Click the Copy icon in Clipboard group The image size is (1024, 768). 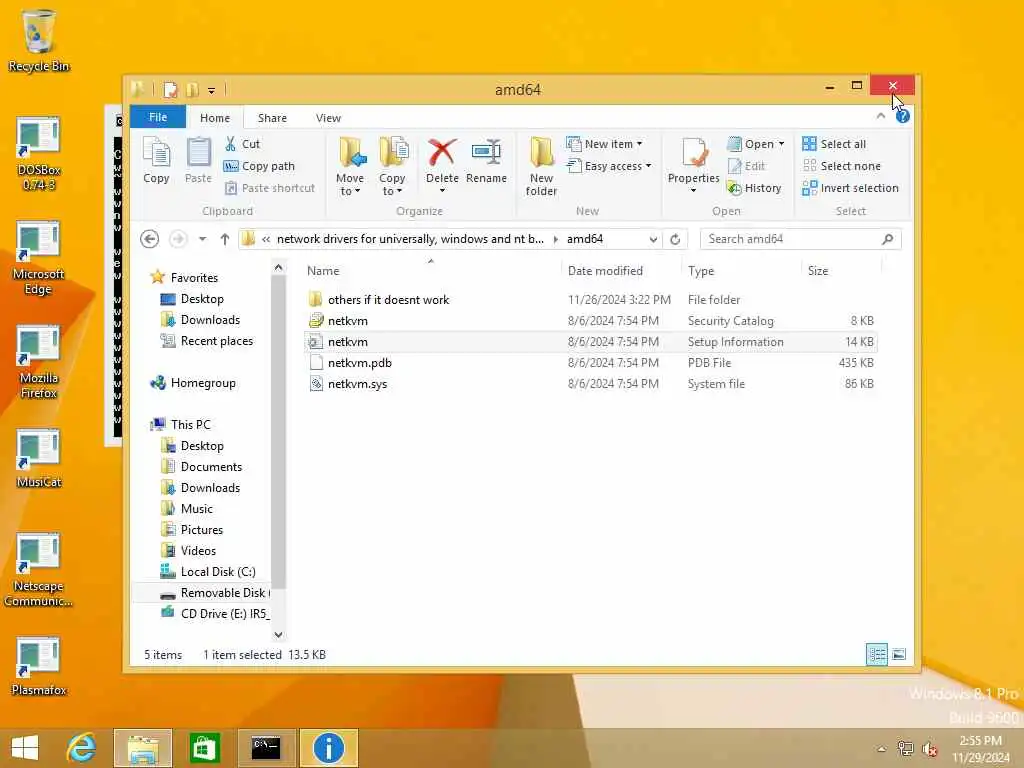pos(156,160)
